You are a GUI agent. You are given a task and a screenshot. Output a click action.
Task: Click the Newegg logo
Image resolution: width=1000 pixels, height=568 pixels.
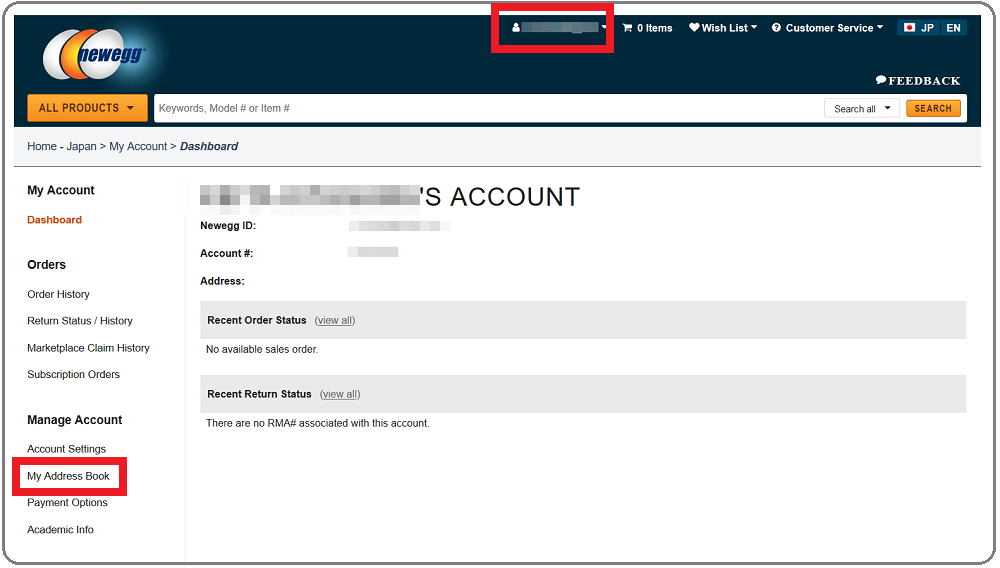(x=94, y=54)
